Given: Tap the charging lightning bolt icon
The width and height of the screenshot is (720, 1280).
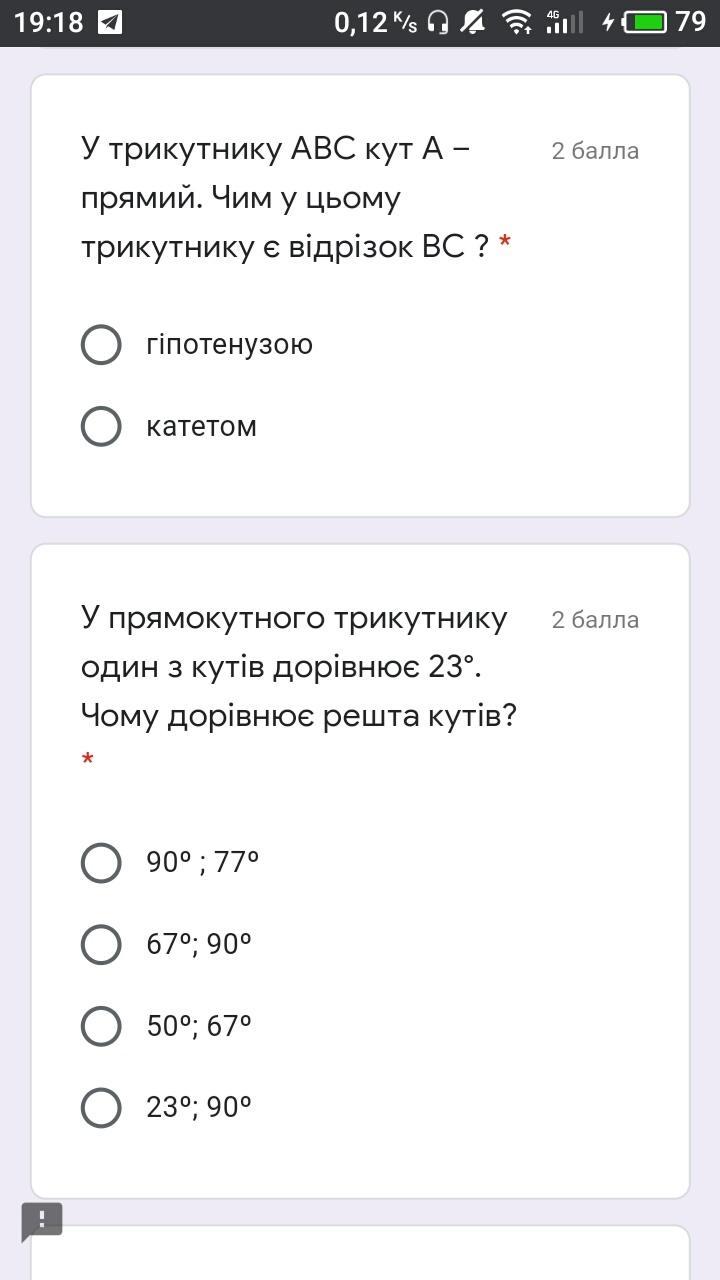Looking at the screenshot, I should click(x=608, y=22).
